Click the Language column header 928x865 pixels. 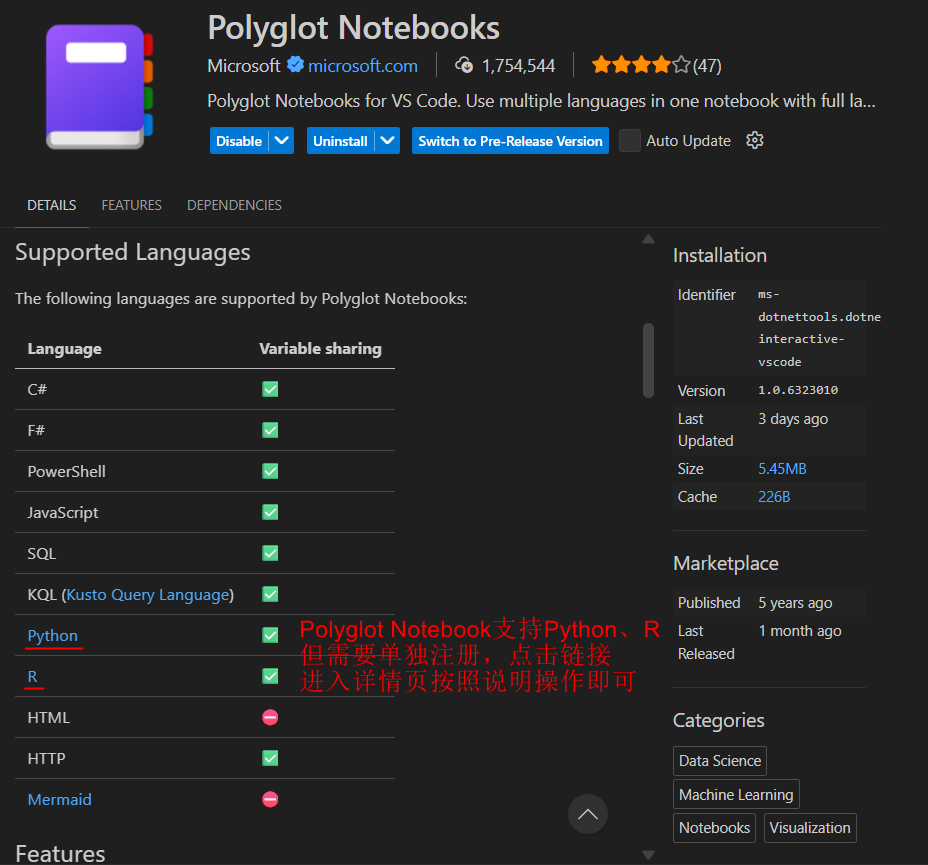click(x=64, y=348)
